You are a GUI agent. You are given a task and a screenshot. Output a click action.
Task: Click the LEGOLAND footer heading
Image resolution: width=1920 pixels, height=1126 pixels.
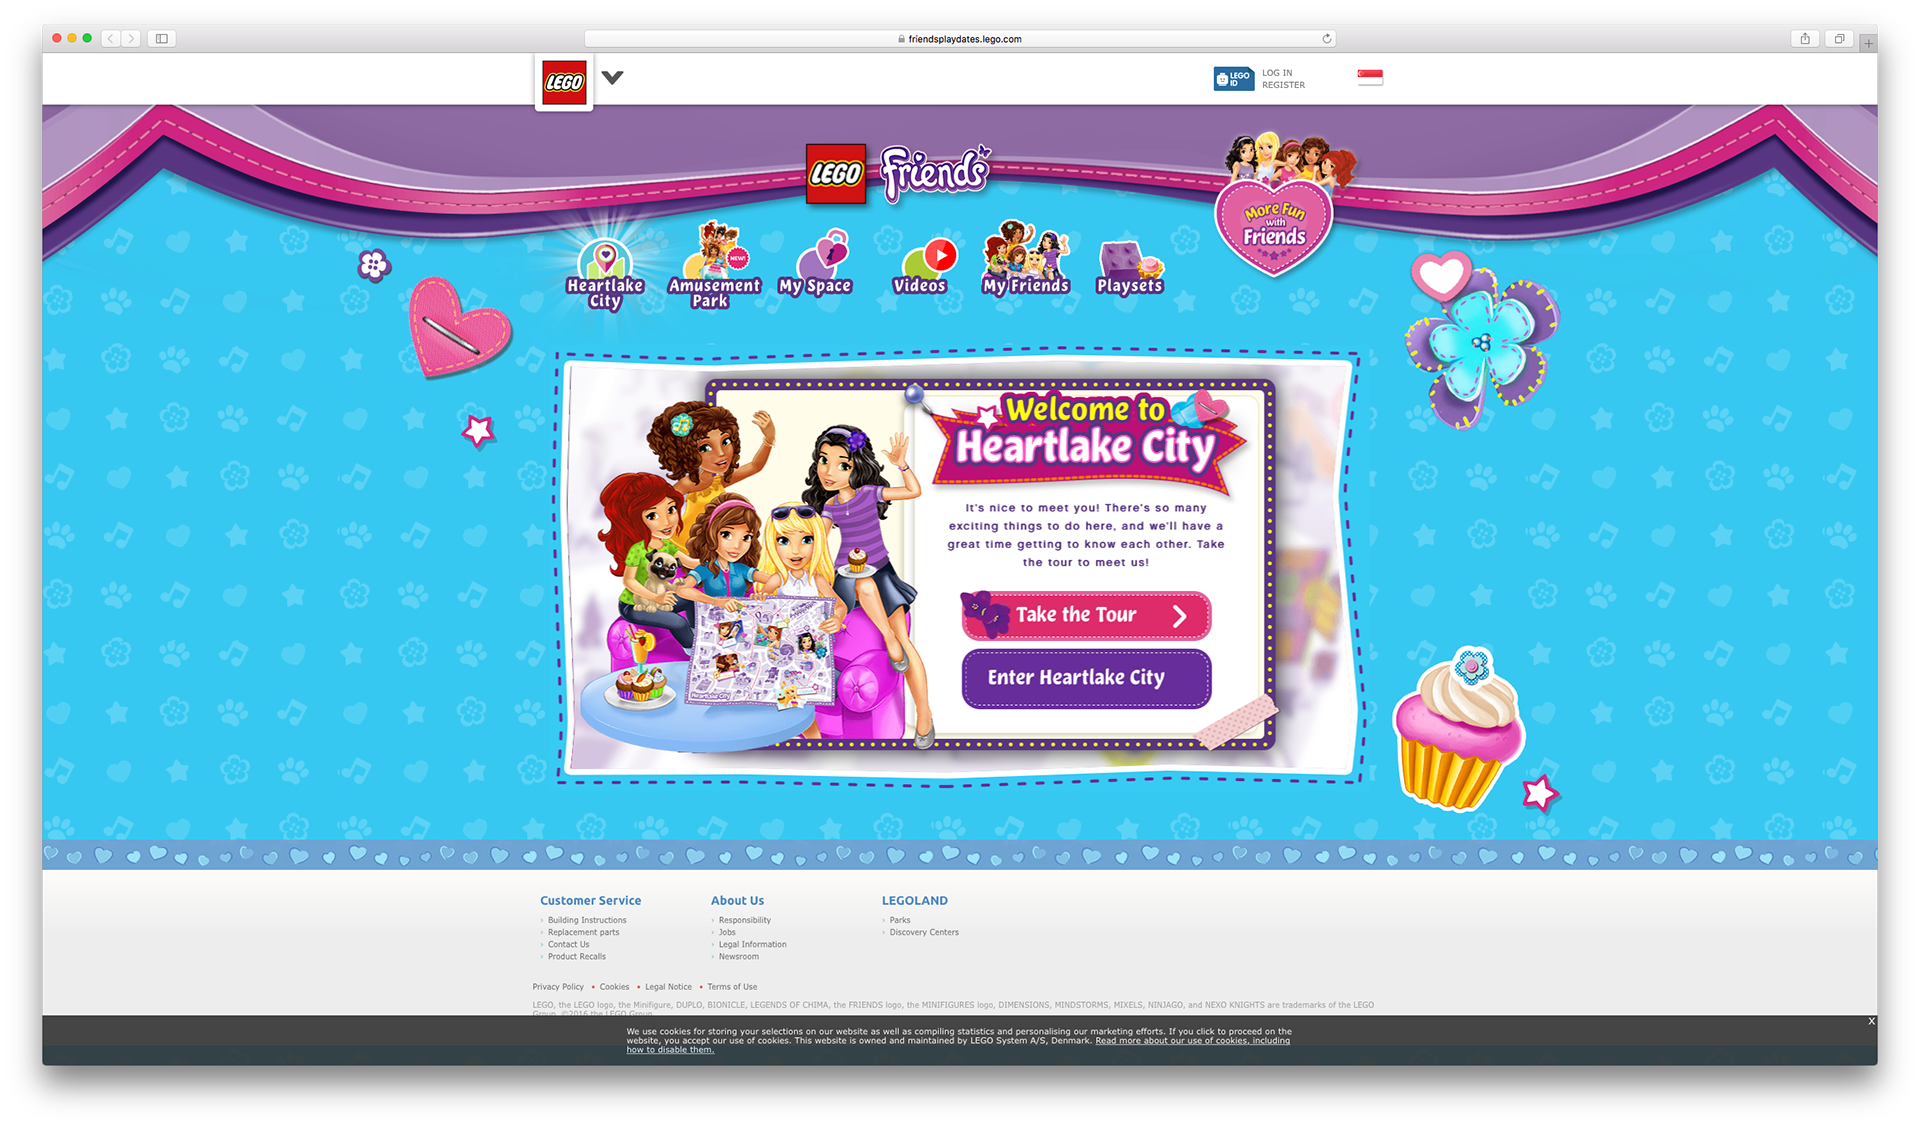pyautogui.click(x=914, y=901)
